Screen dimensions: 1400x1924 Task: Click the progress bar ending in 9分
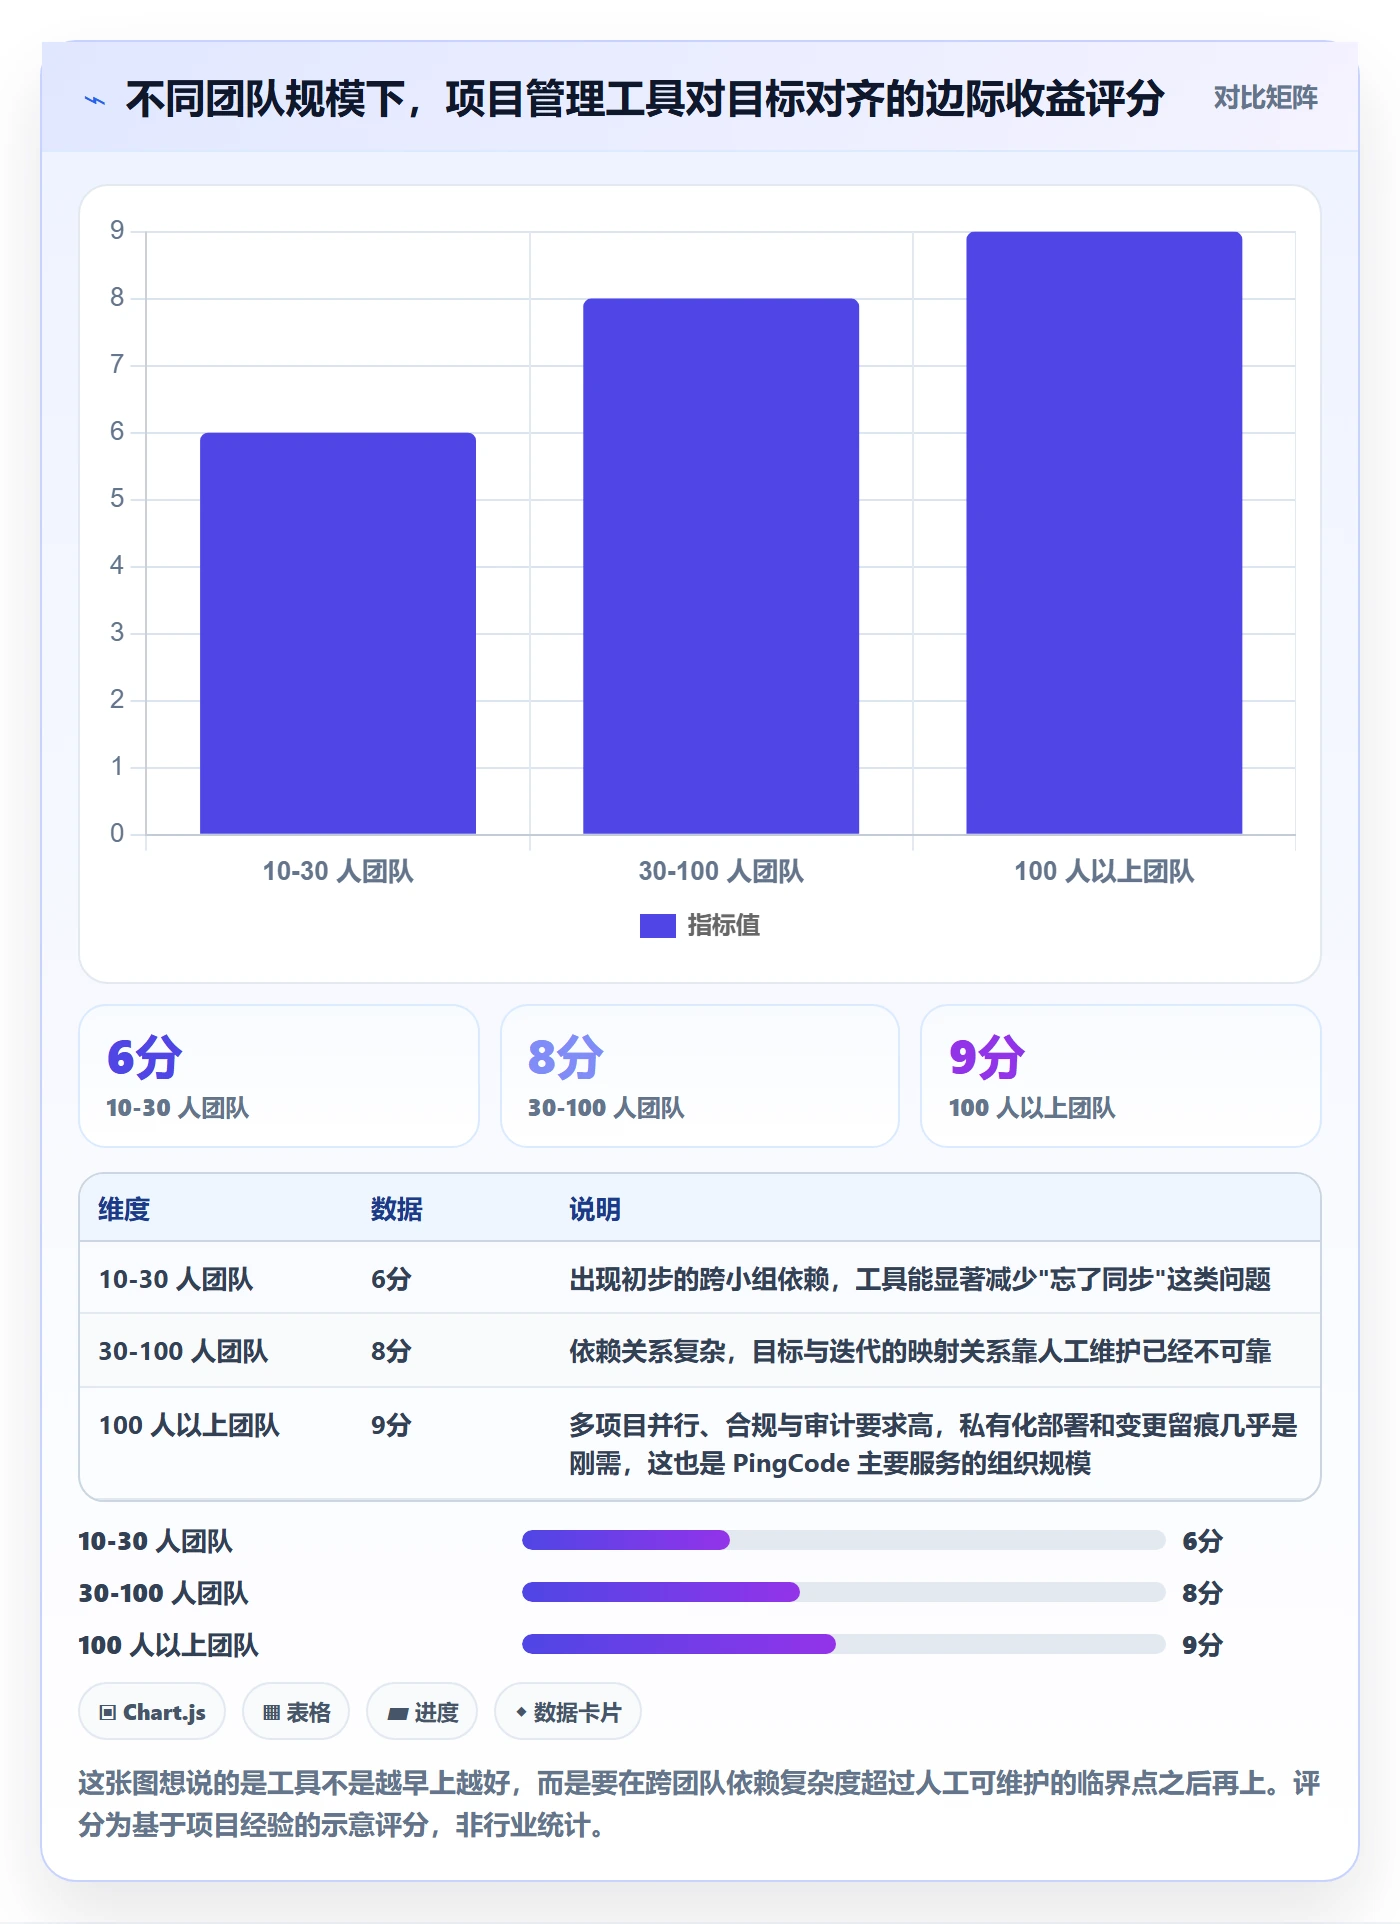pos(843,1644)
